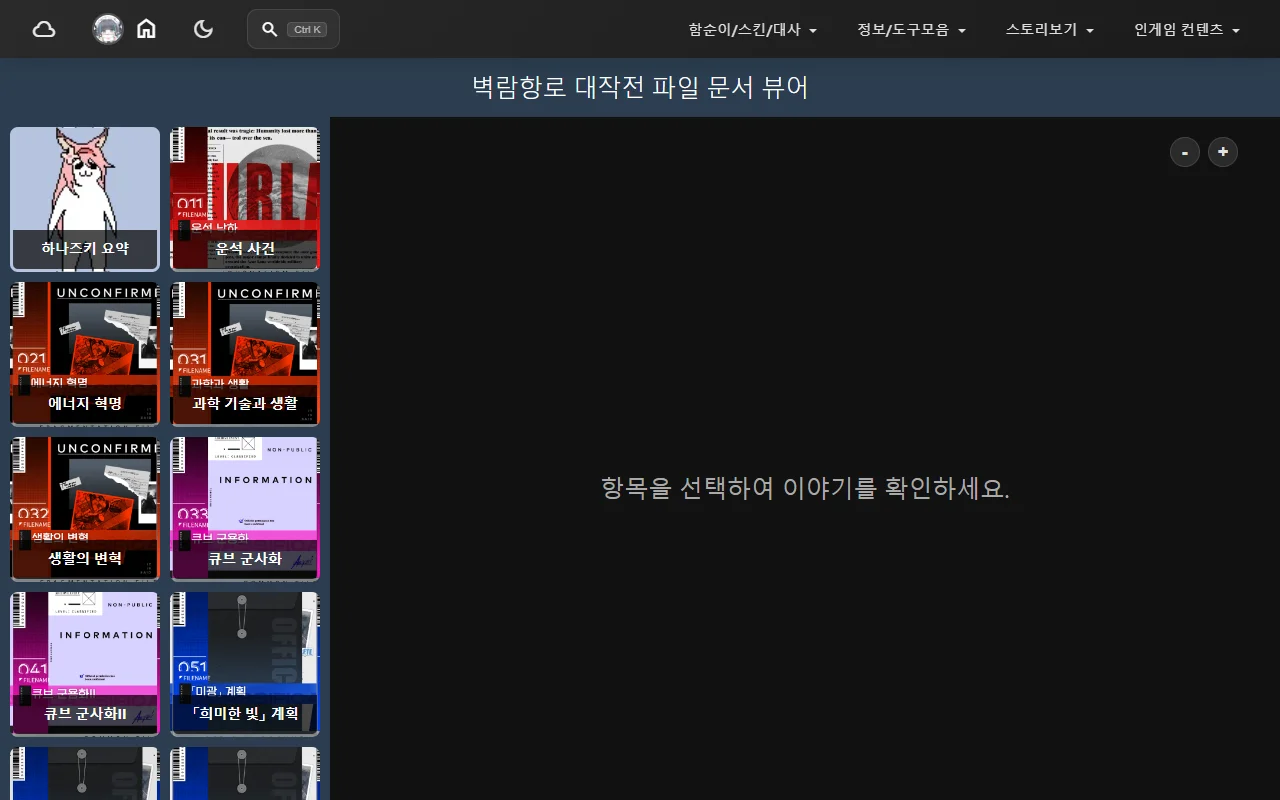Open the Ctrl K search box
Viewport: 1280px width, 800px height.
(293, 29)
